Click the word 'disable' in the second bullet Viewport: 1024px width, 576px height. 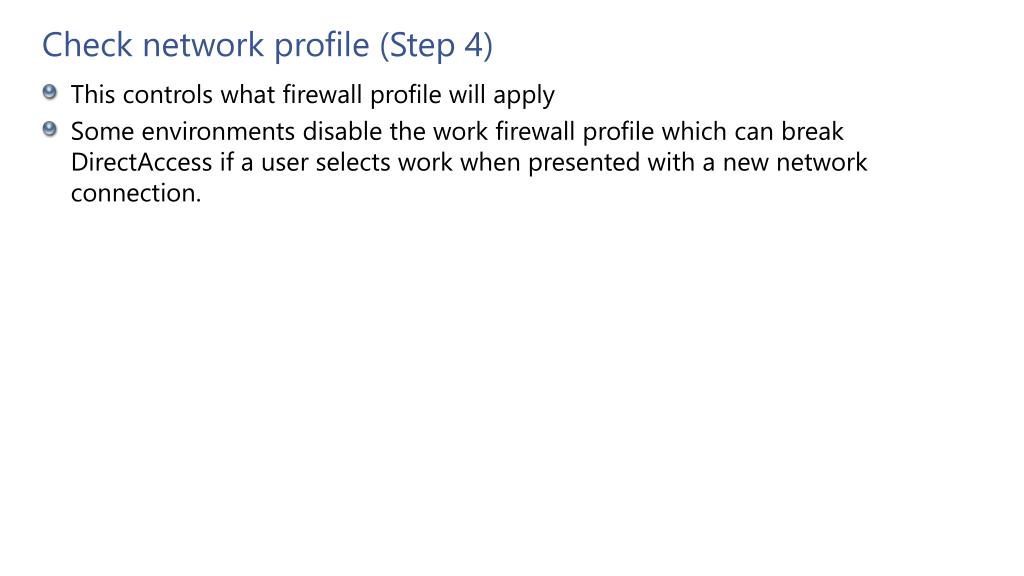point(342,131)
